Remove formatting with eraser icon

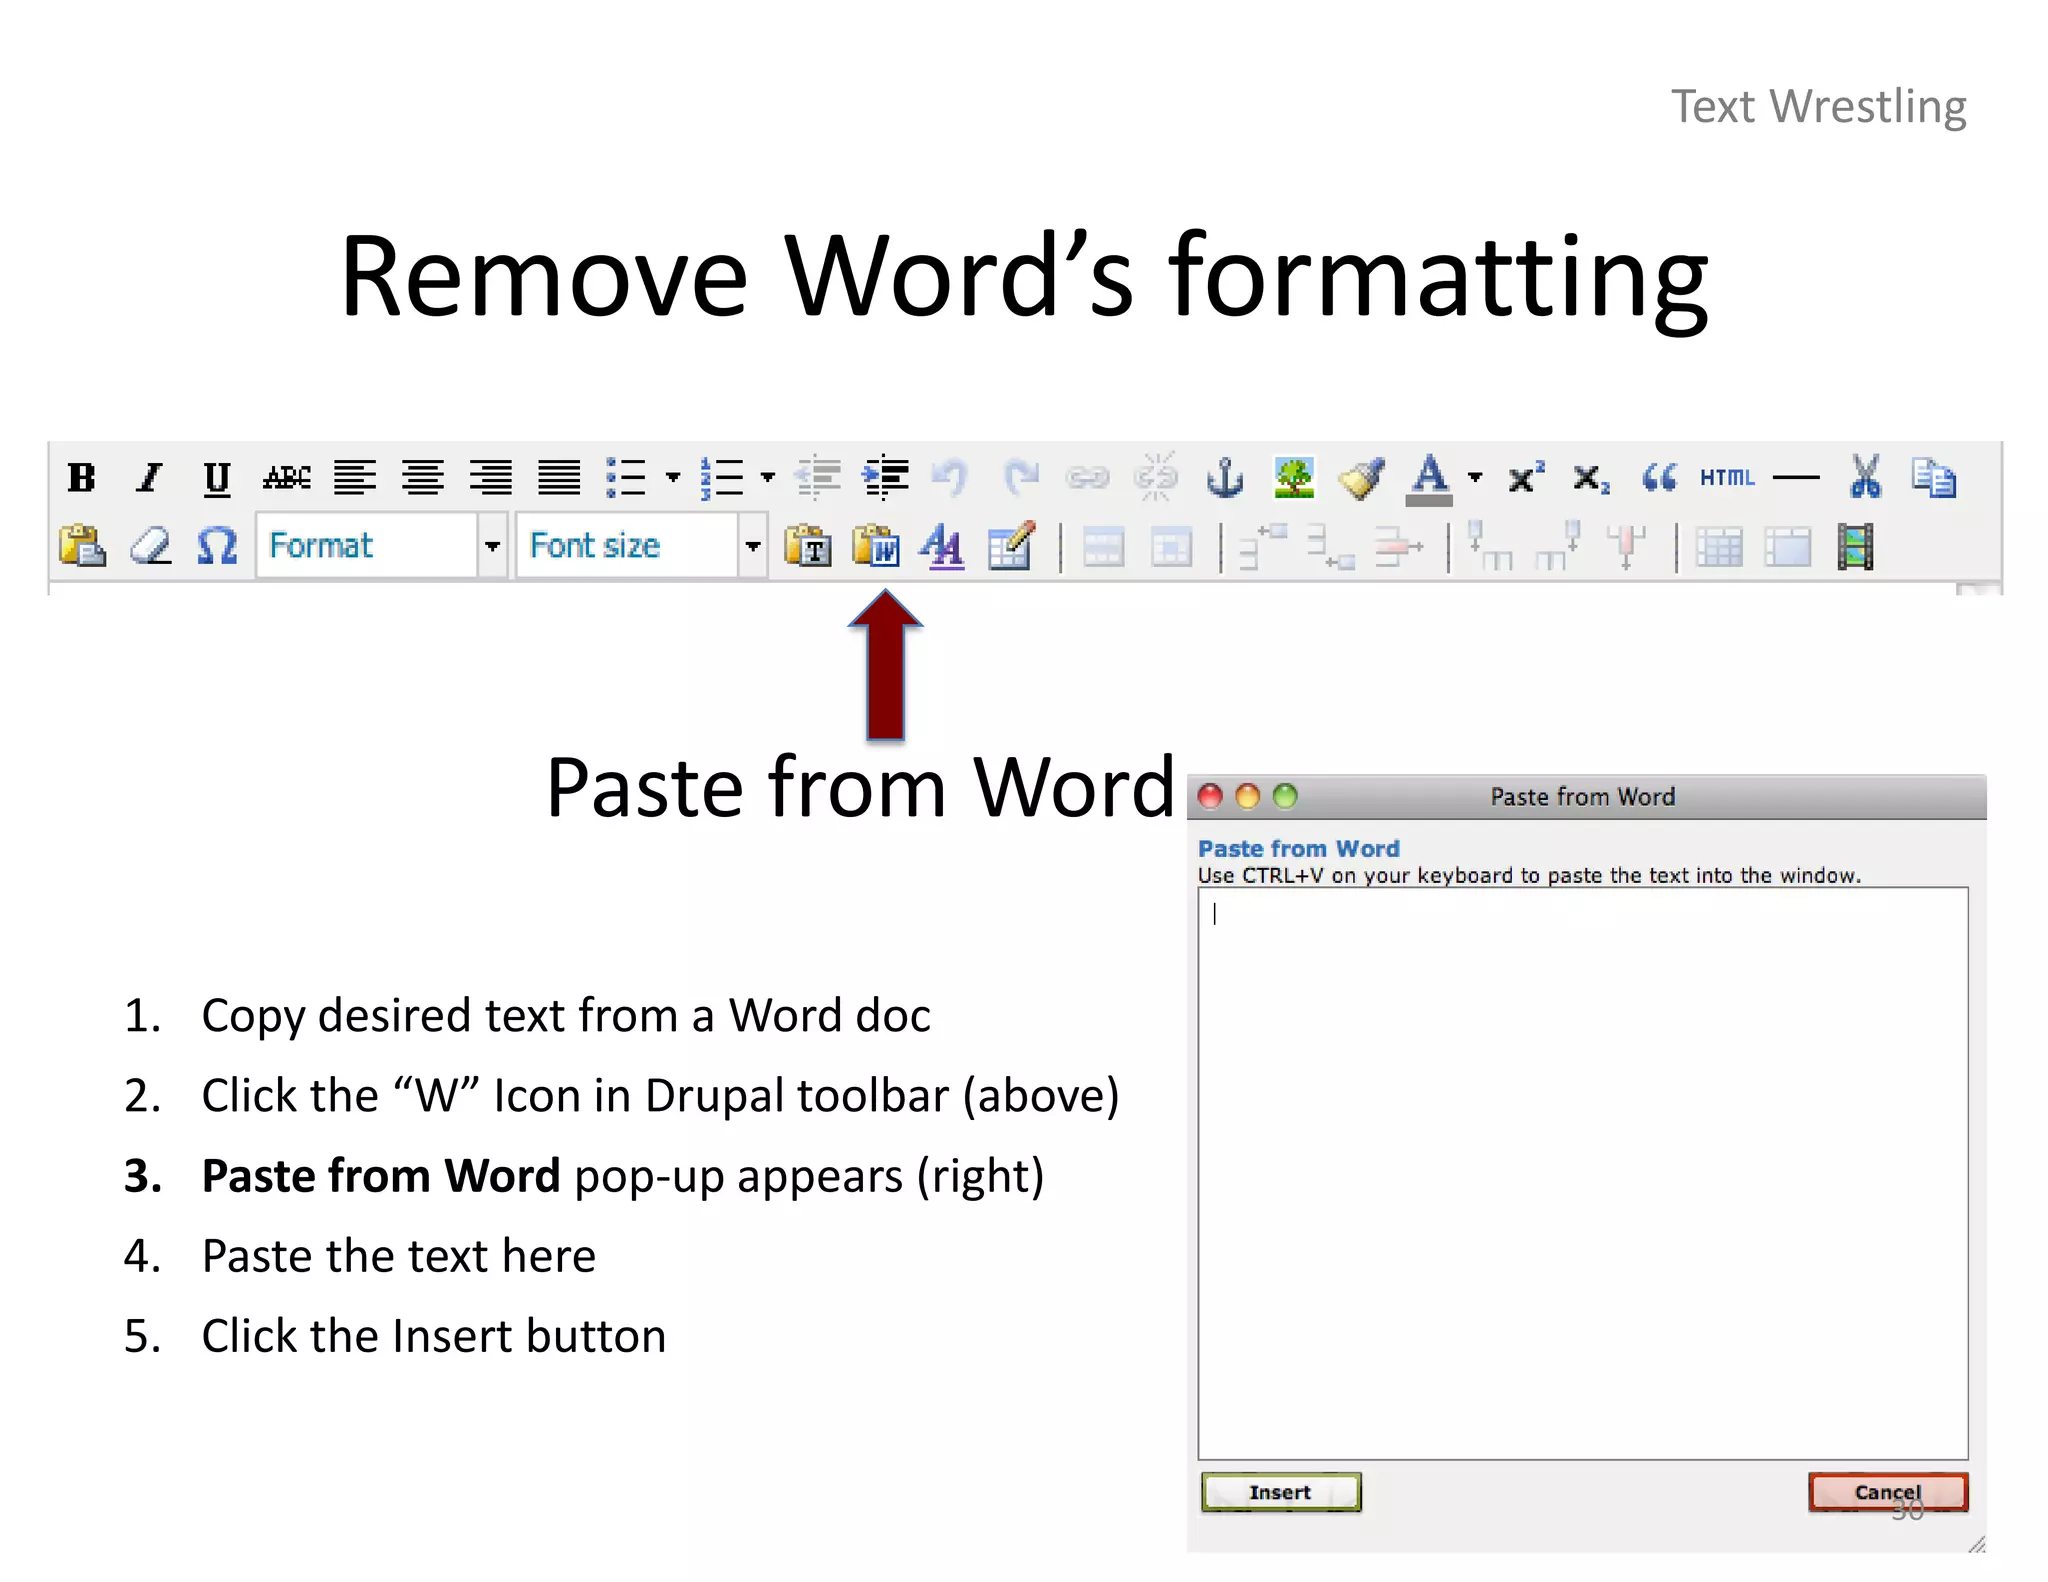[x=150, y=546]
